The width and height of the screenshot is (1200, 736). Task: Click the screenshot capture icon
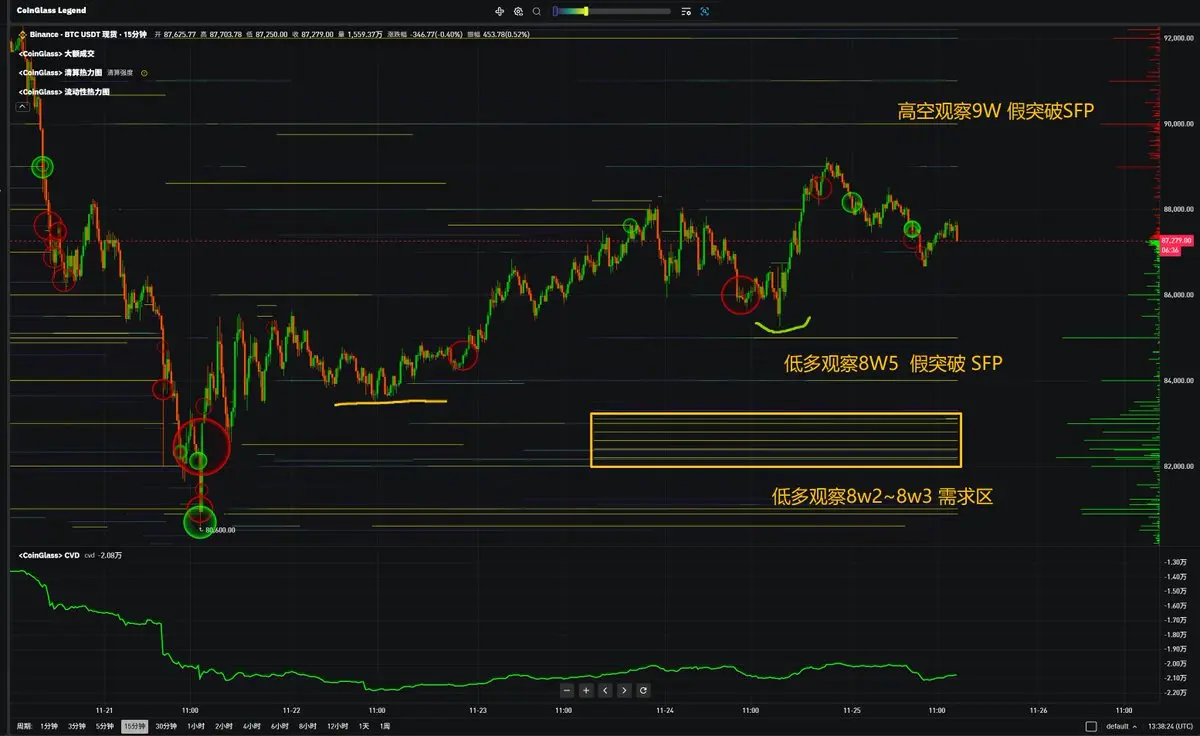point(704,11)
